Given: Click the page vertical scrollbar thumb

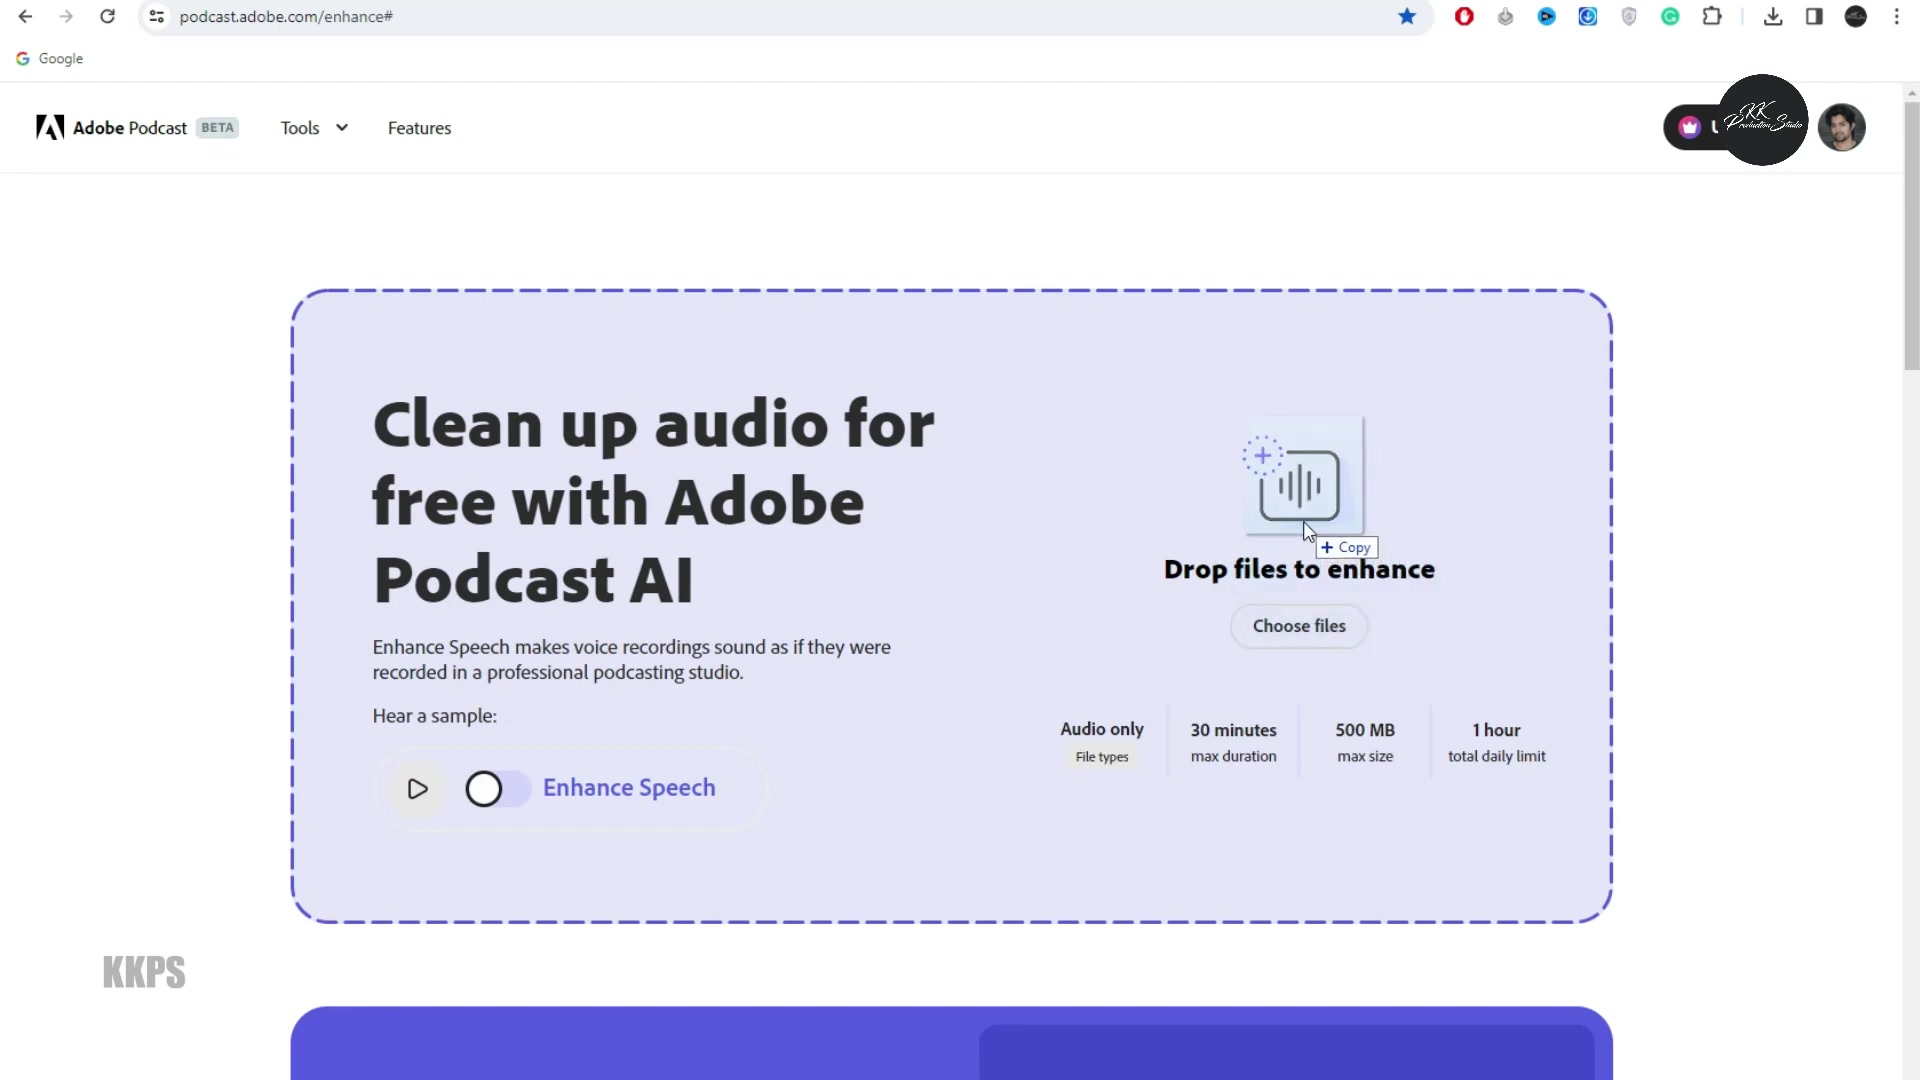Looking at the screenshot, I should pyautogui.click(x=1911, y=235).
